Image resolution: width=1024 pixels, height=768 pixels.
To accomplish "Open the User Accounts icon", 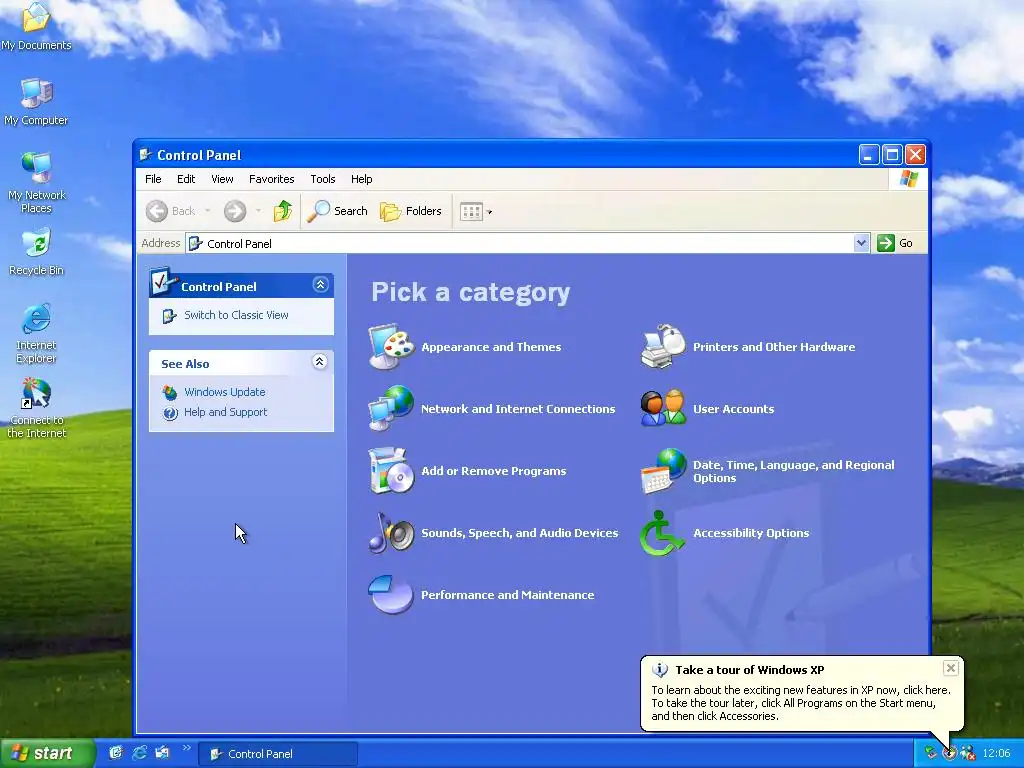I will click(663, 409).
